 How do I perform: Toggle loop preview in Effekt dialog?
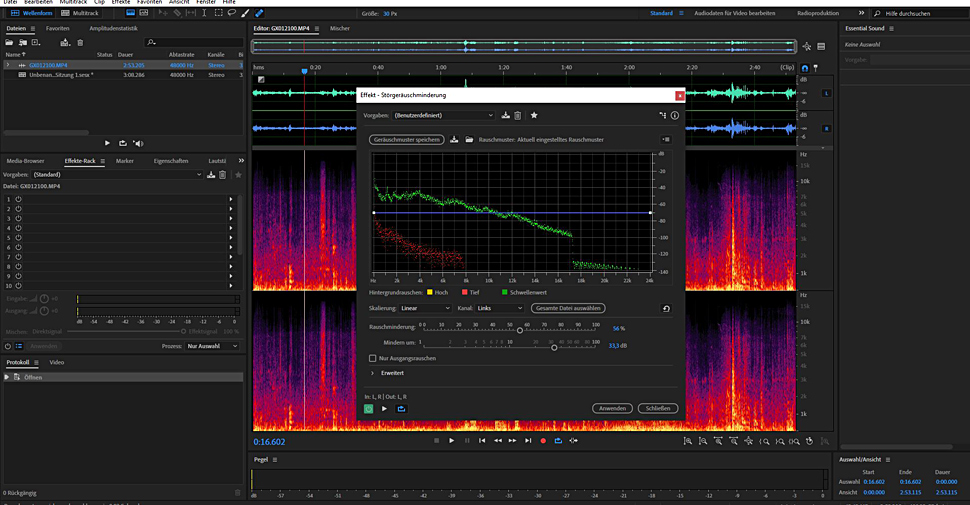click(x=401, y=408)
